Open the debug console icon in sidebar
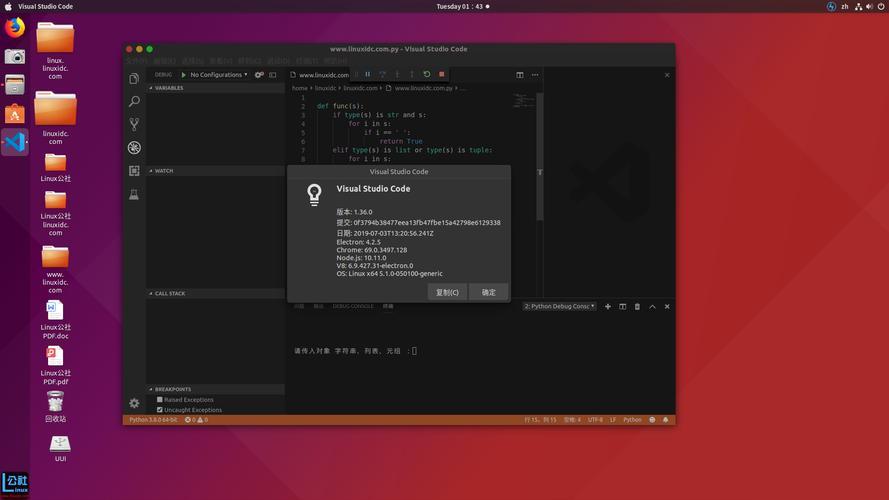The height and width of the screenshot is (500, 889). 273,75
